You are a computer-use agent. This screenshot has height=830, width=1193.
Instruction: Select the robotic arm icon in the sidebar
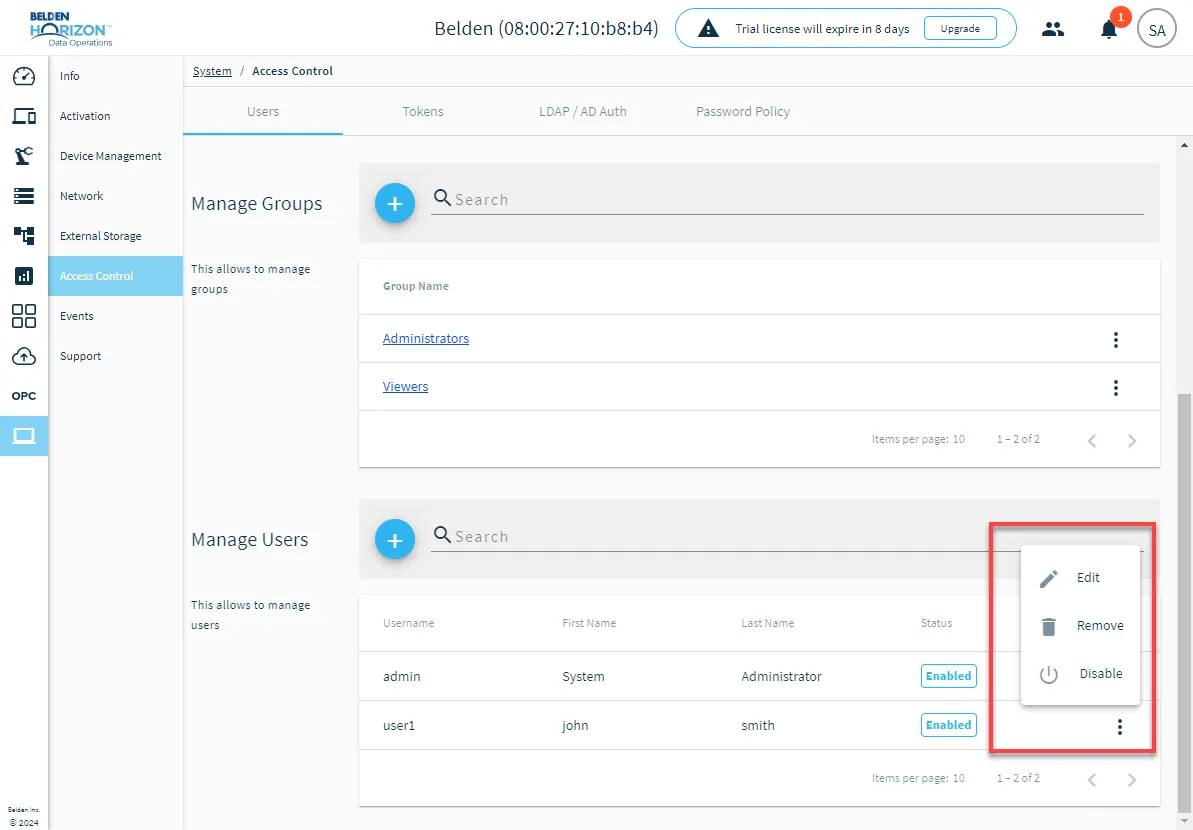[x=24, y=156]
